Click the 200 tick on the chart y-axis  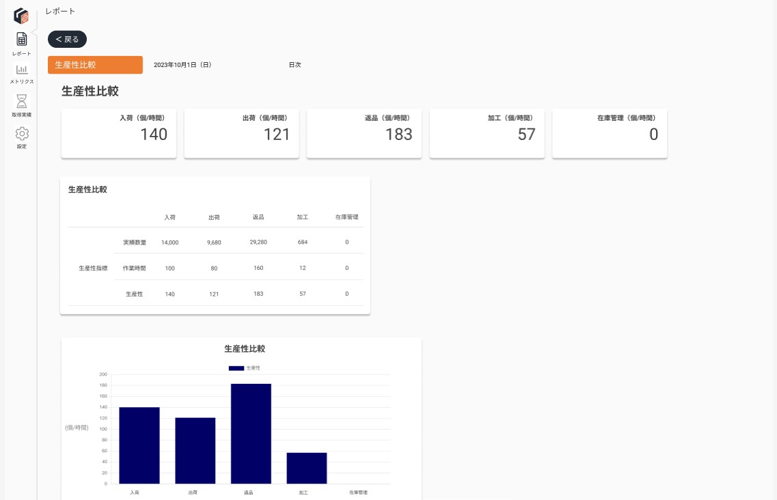103,374
